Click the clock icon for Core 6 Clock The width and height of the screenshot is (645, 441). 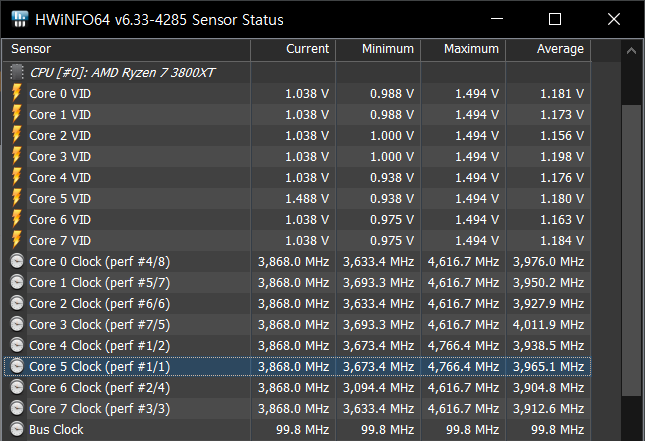[x=17, y=387]
